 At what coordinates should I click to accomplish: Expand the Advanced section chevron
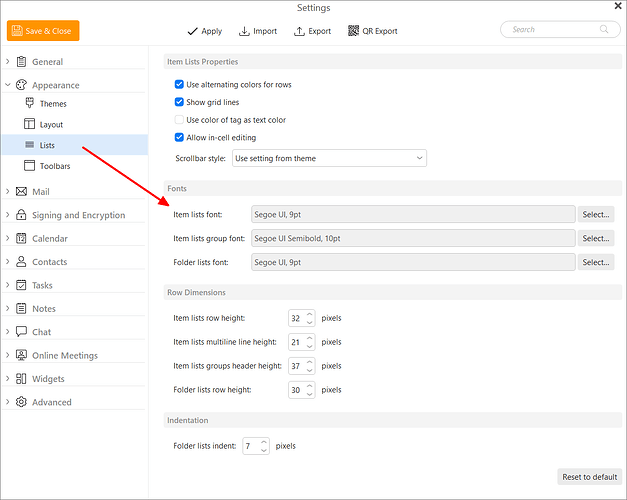tap(8, 402)
